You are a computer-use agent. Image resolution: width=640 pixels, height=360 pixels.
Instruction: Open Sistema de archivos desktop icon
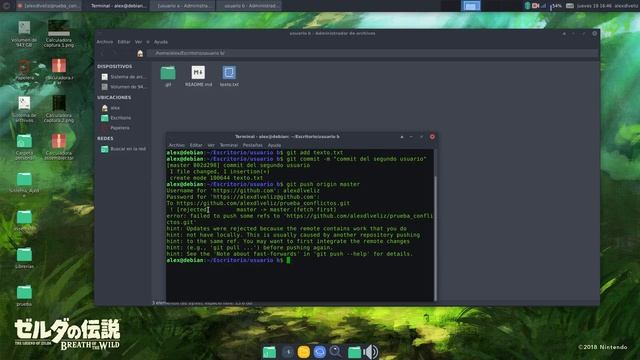pyautogui.click(x=24, y=109)
